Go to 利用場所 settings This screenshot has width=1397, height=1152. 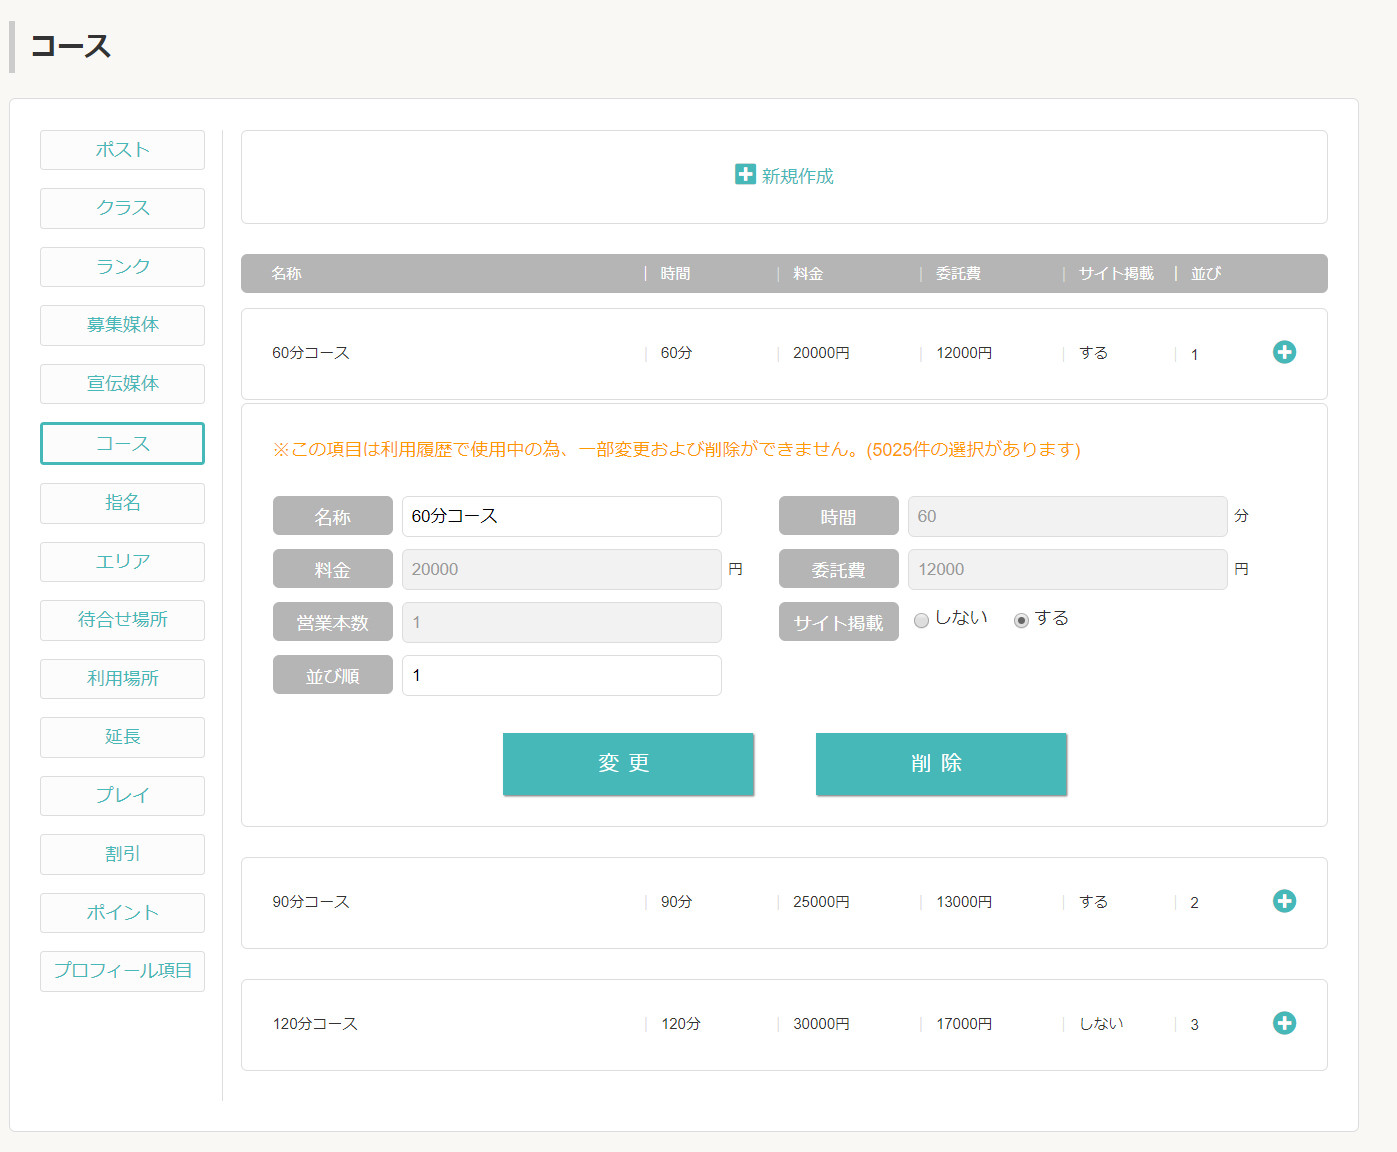122,679
